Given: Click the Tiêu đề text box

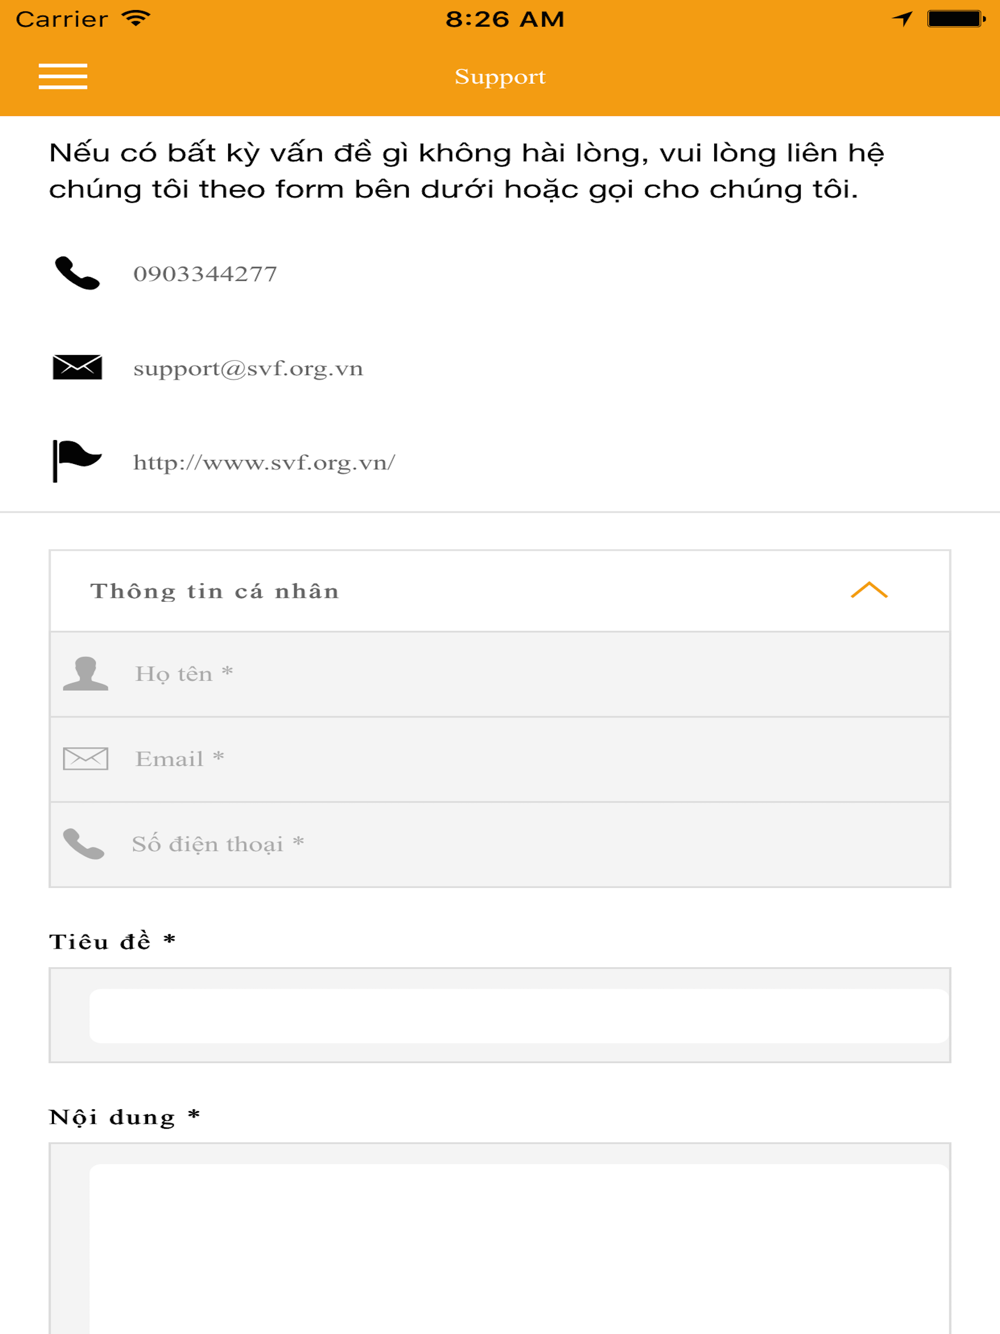Looking at the screenshot, I should (x=518, y=1016).
